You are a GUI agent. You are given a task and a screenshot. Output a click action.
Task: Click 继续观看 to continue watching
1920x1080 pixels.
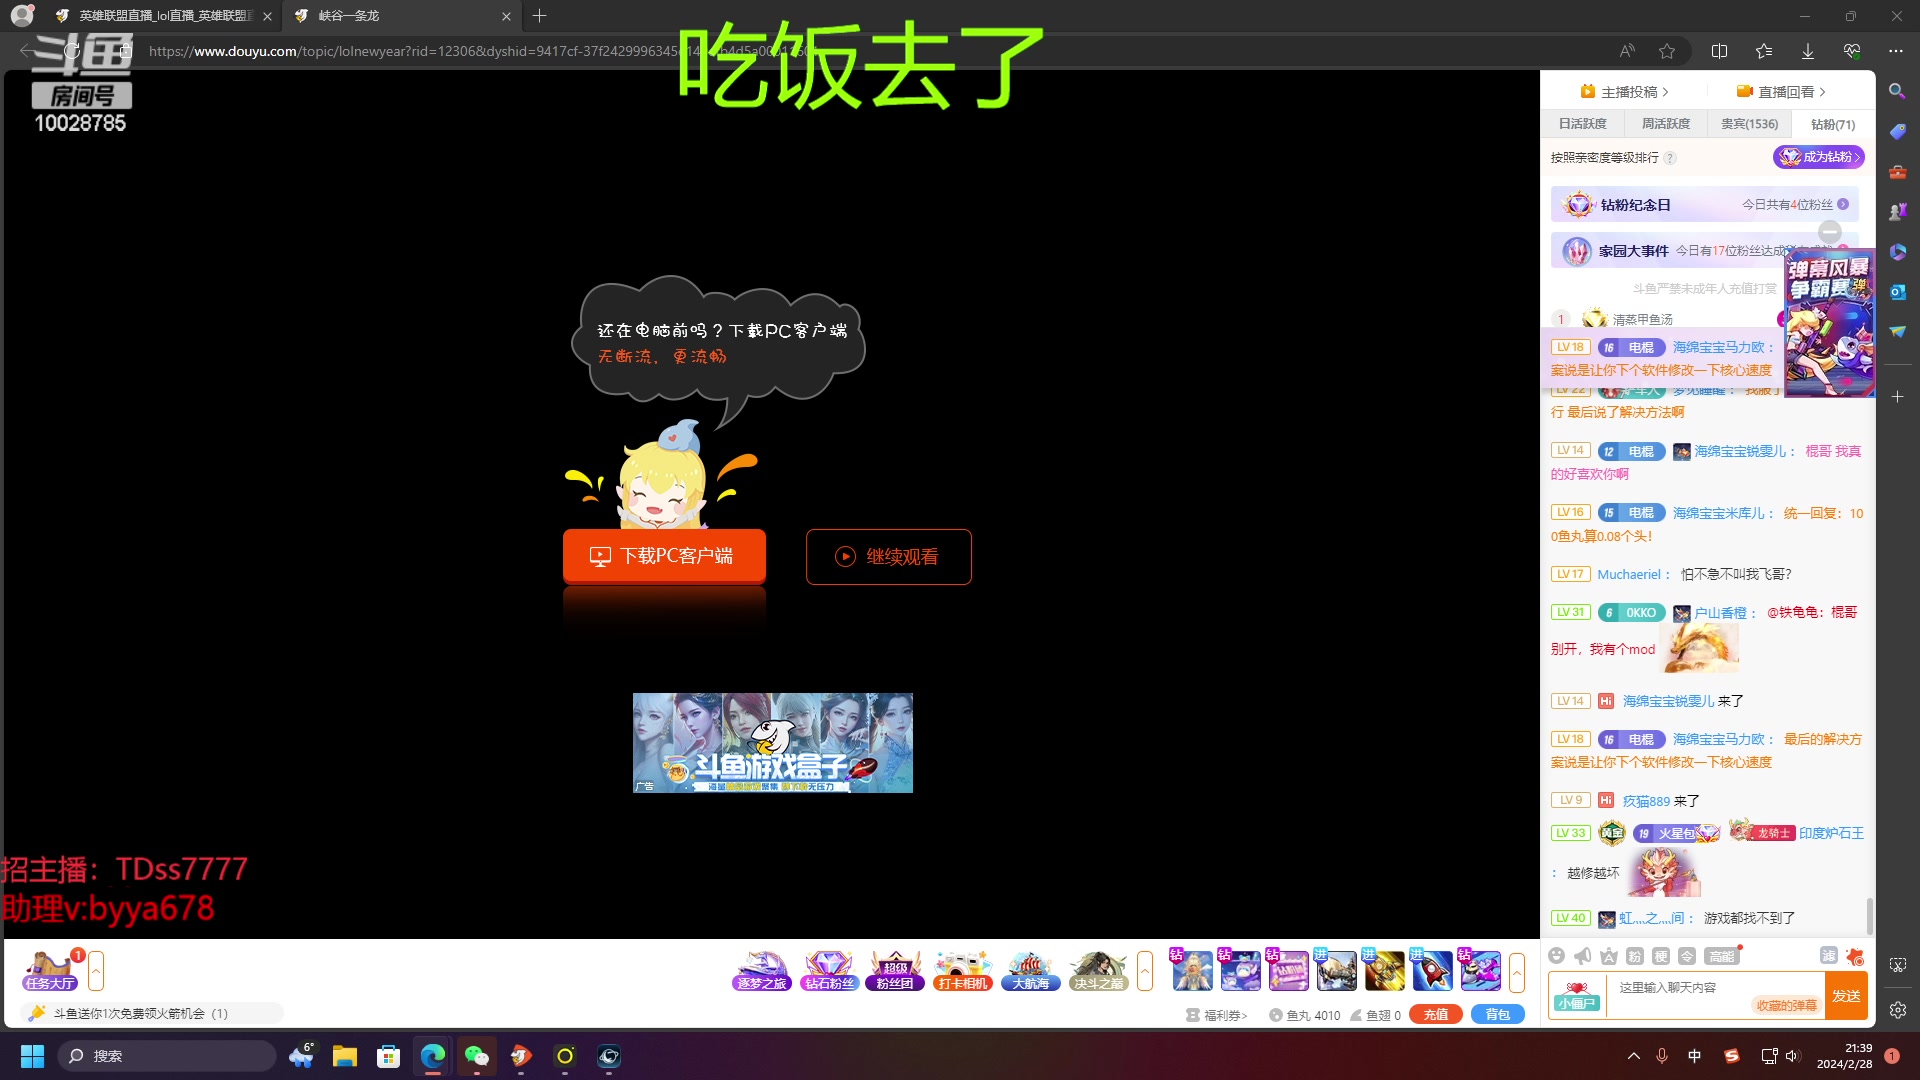pyautogui.click(x=888, y=557)
